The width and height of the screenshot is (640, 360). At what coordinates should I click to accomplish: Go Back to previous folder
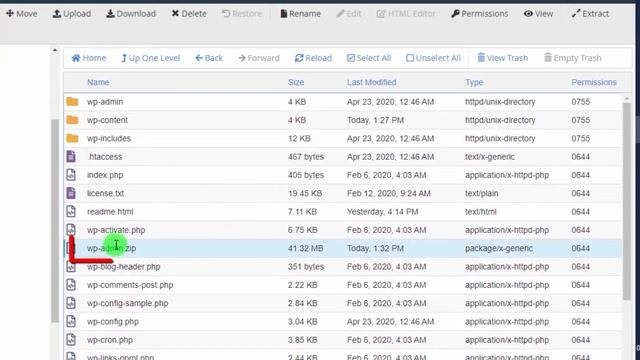pyautogui.click(x=209, y=58)
